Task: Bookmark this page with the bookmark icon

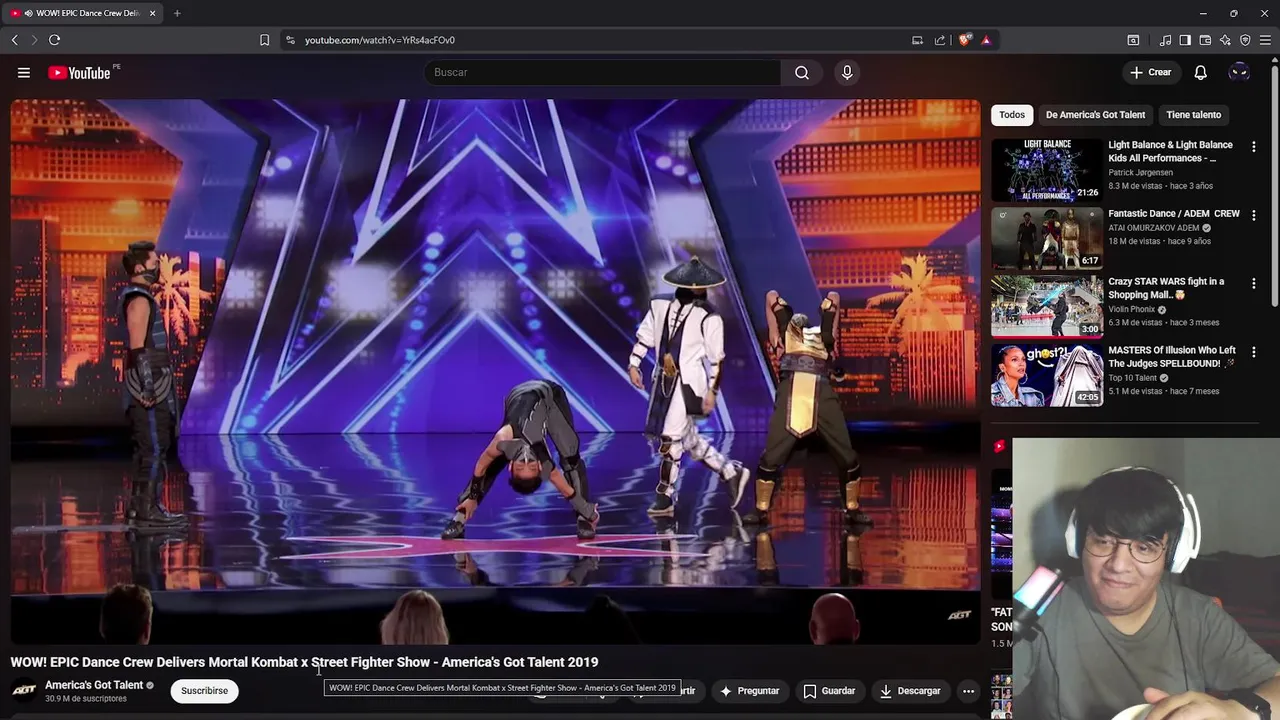Action: pyautogui.click(x=264, y=40)
